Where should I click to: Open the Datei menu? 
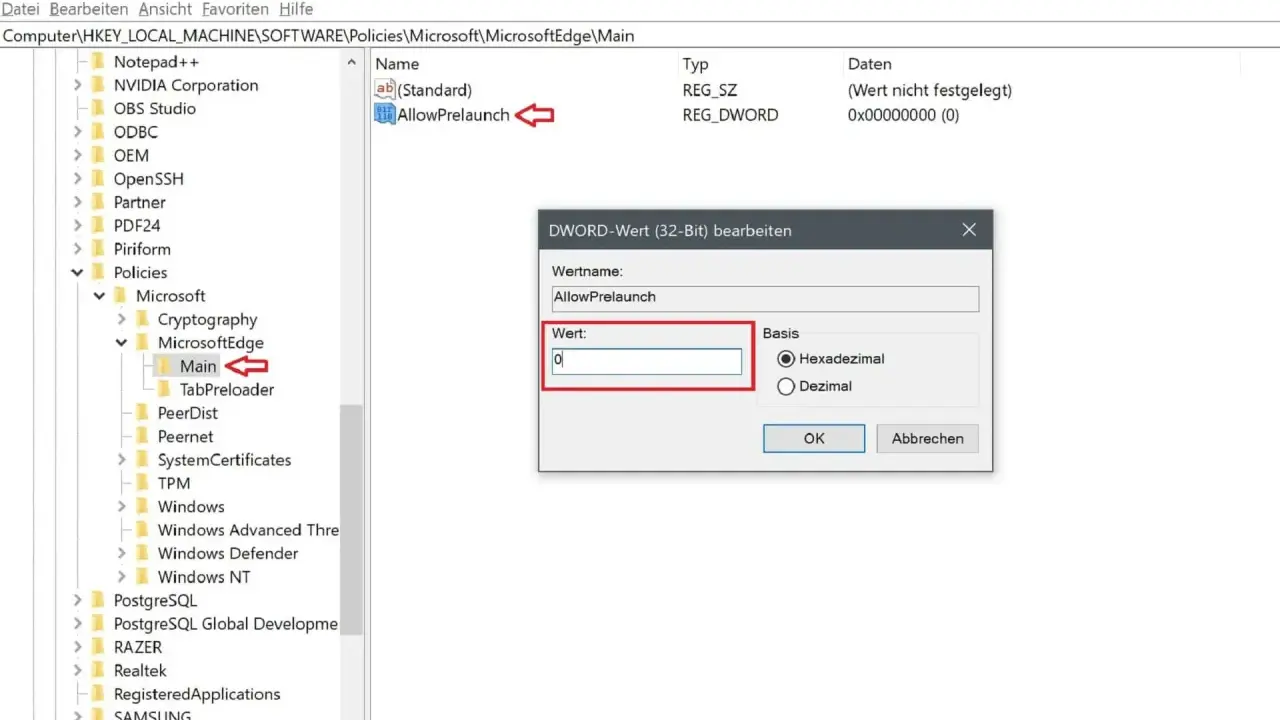coord(21,9)
